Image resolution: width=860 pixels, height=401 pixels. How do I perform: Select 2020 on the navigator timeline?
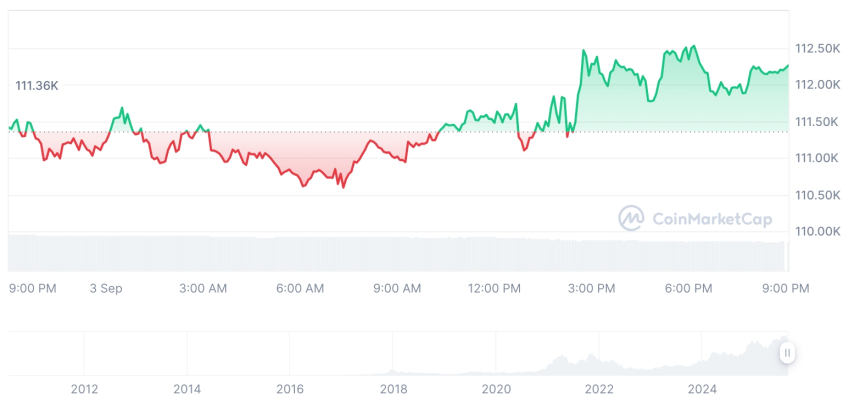tap(496, 388)
